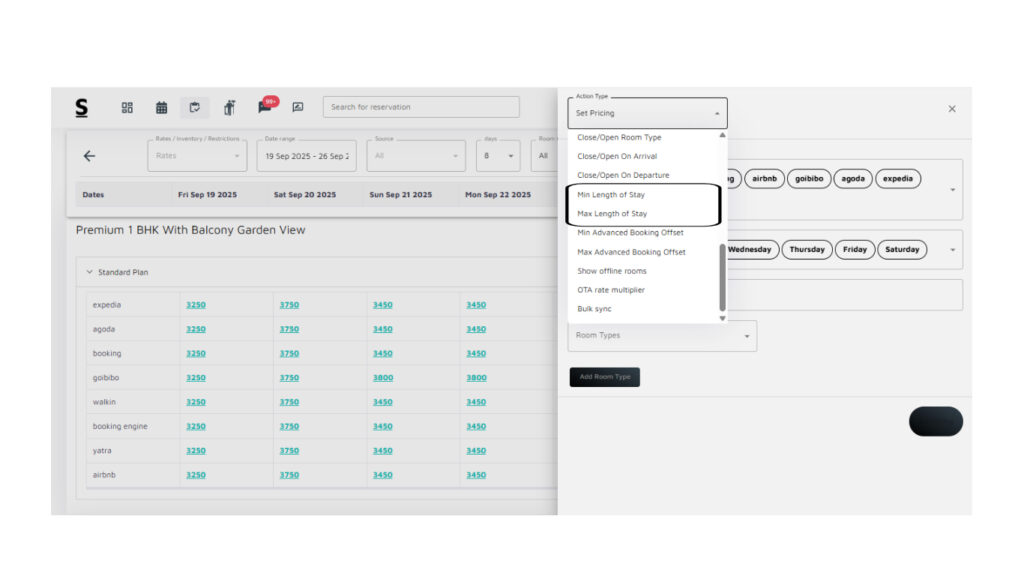Screen dimensions: 1024x576
Task: Toggle the Thursday day chip
Action: coord(806,249)
